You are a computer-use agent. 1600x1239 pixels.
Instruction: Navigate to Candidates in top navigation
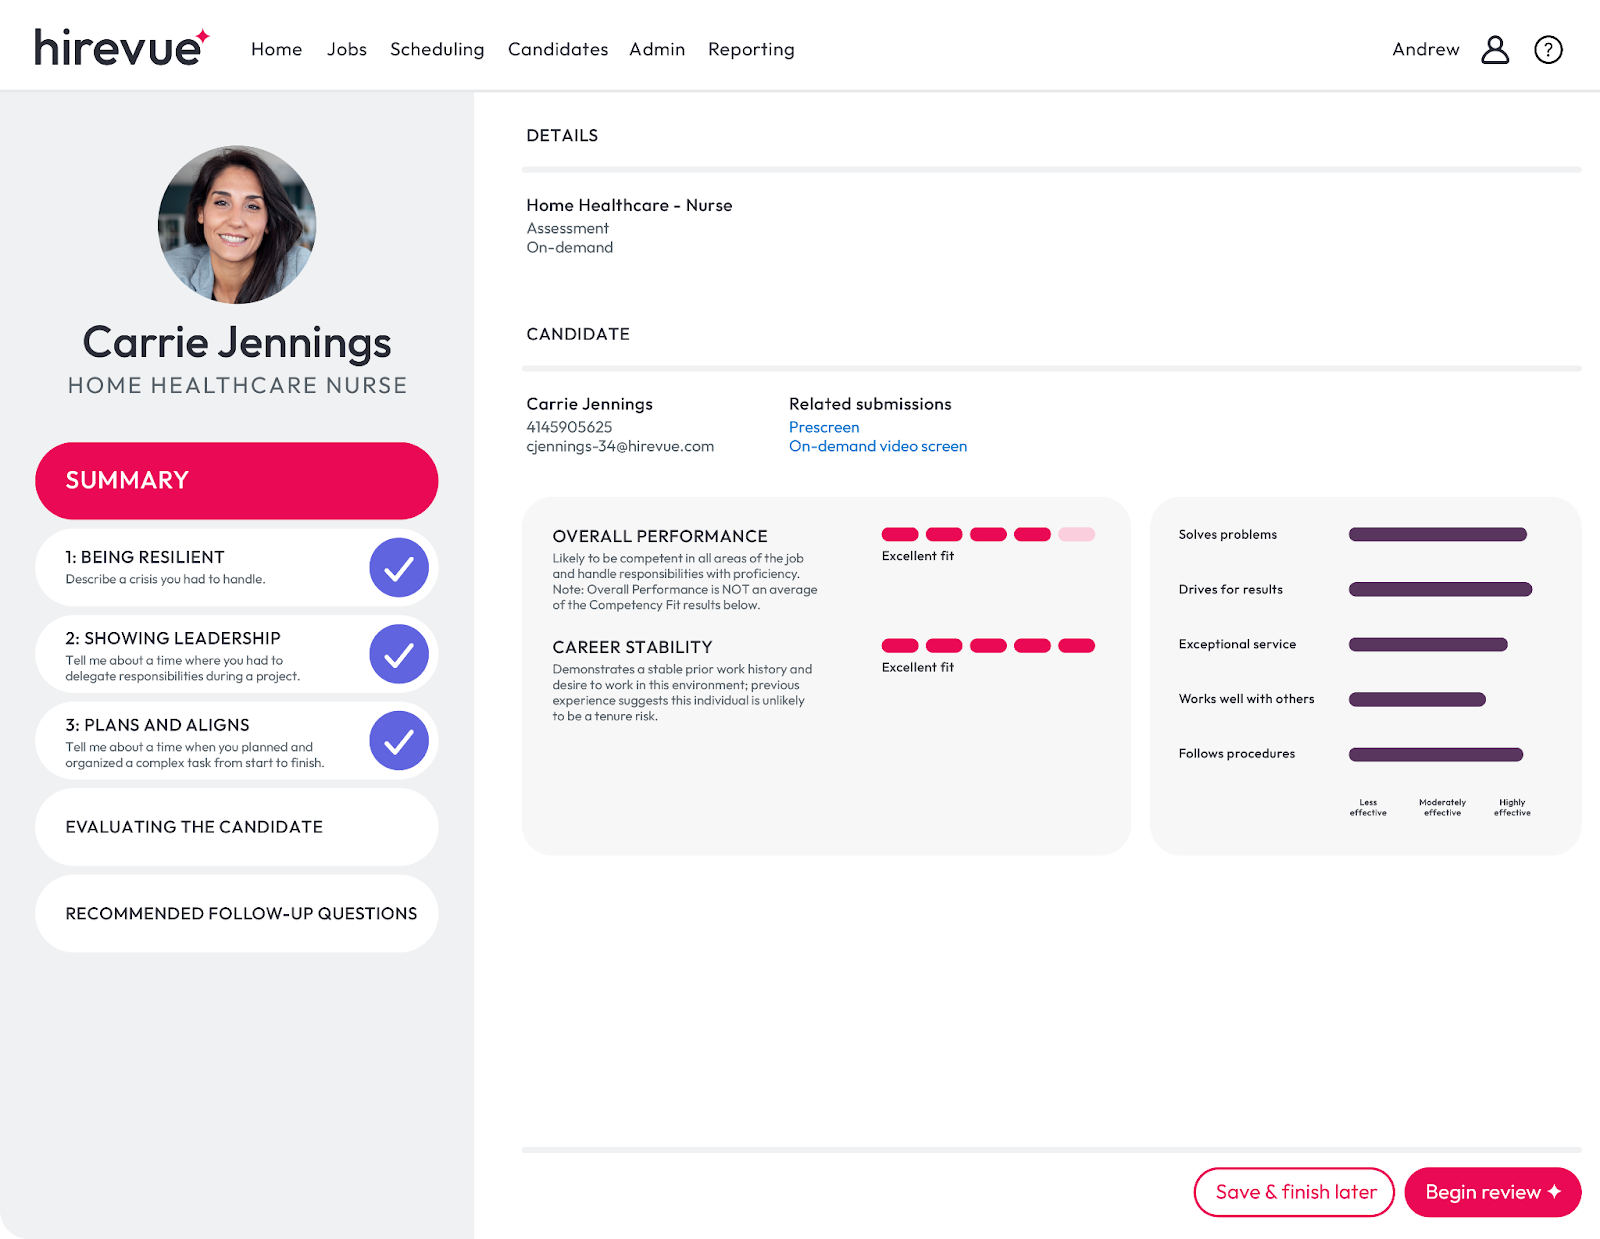click(x=557, y=49)
